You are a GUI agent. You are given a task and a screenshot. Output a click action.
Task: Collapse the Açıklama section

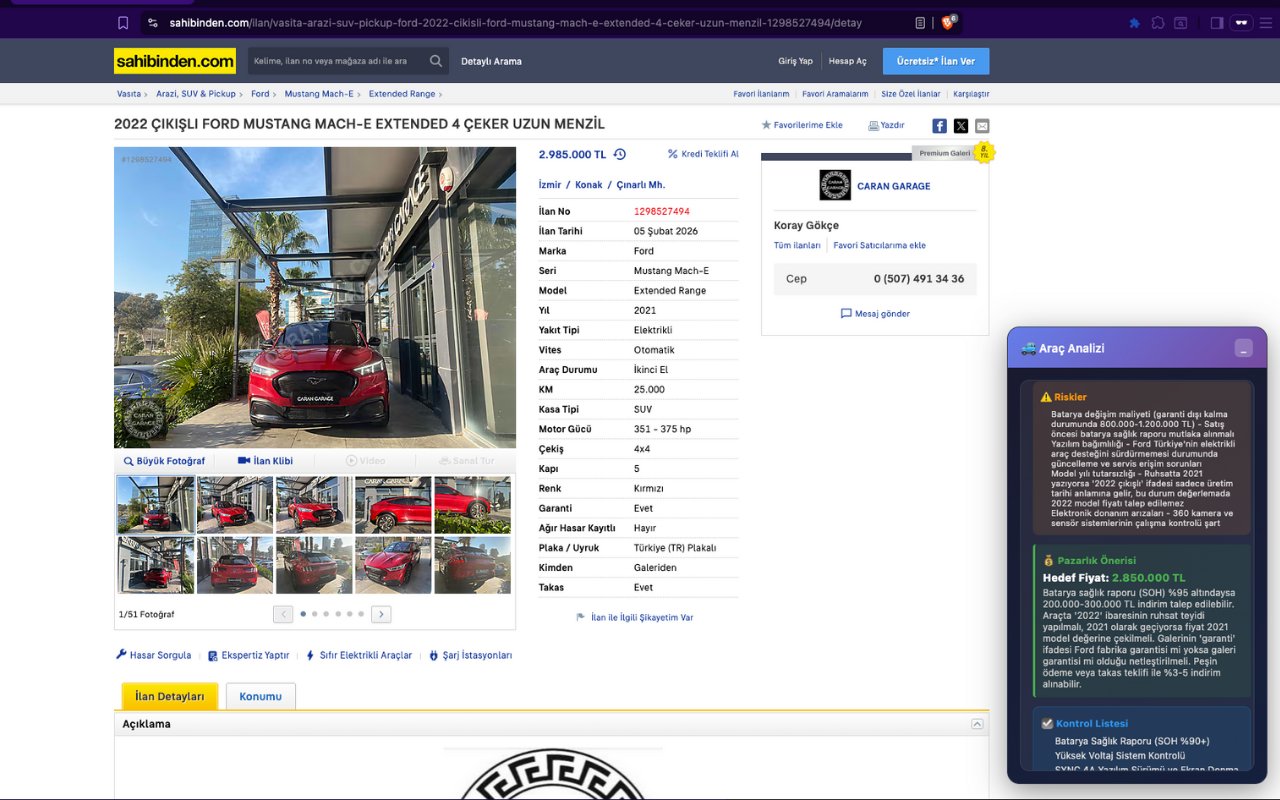977,724
